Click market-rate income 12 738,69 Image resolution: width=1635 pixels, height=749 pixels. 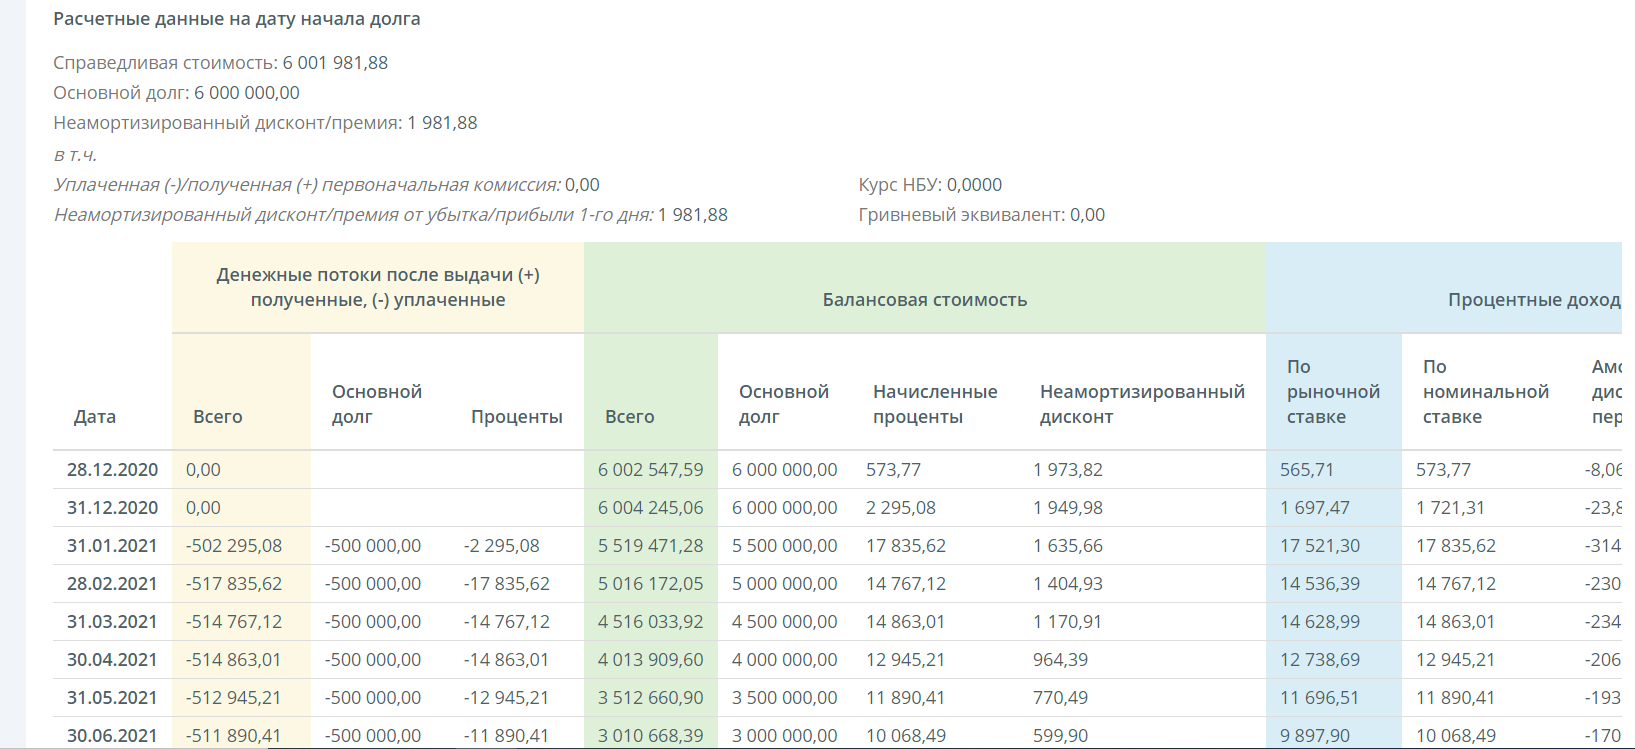(x=1320, y=660)
